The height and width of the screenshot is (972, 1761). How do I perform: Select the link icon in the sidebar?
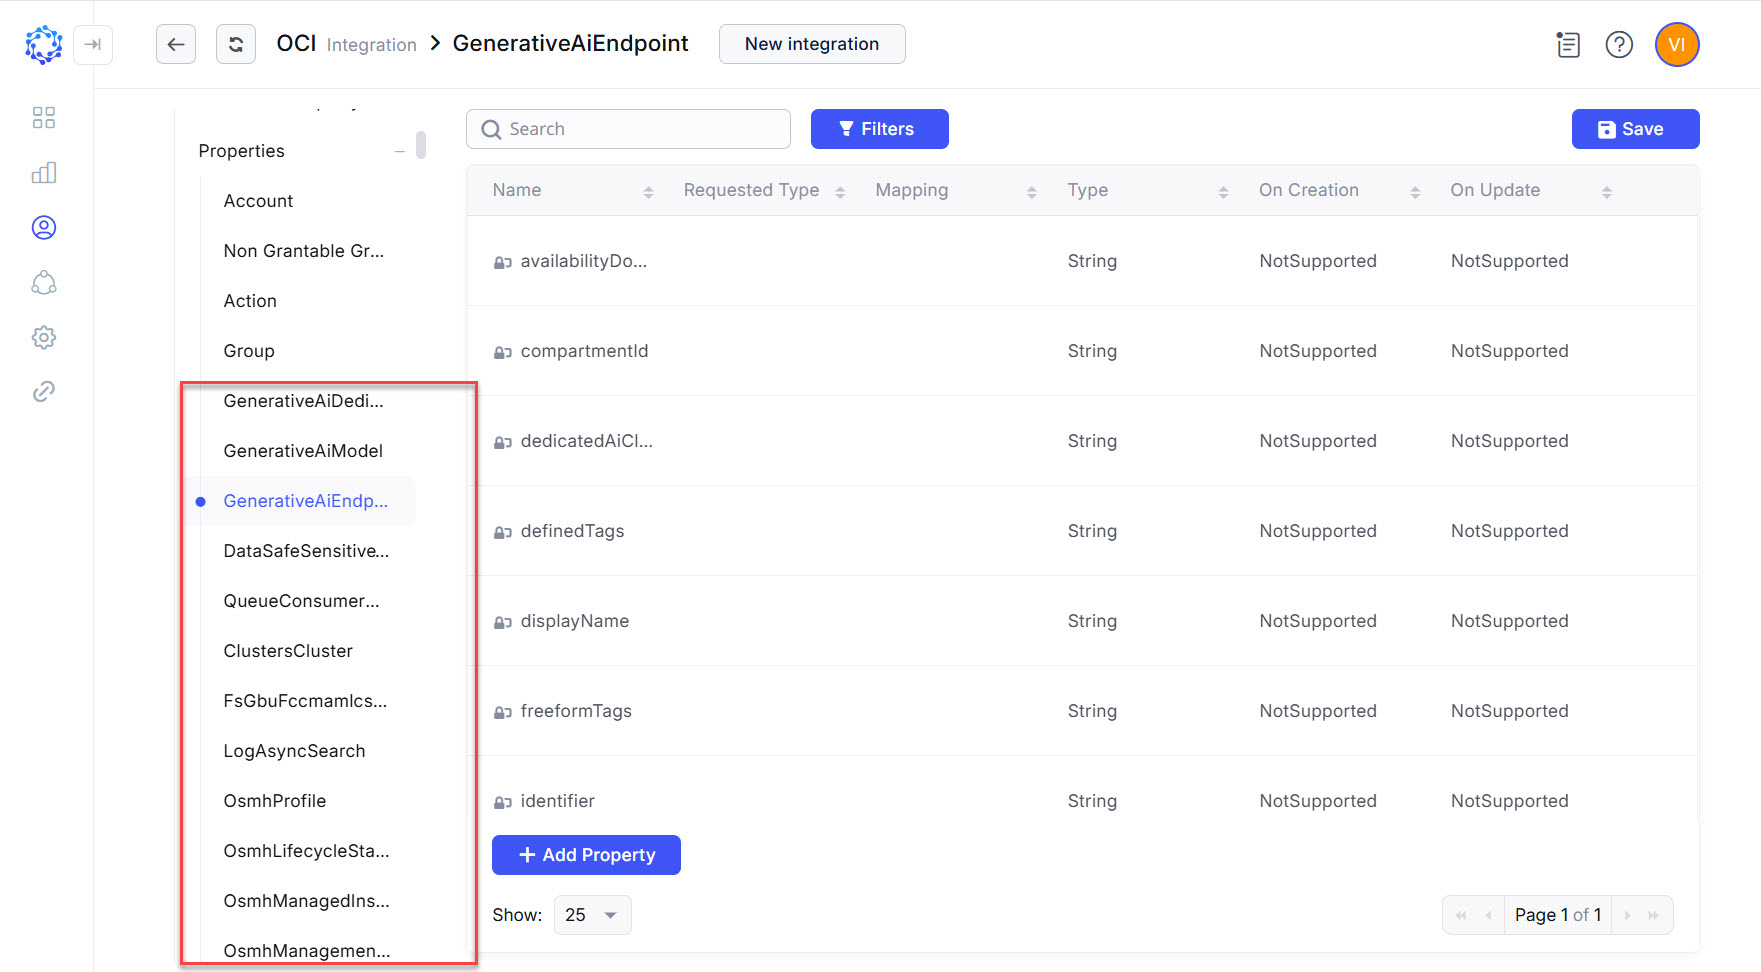(x=43, y=391)
